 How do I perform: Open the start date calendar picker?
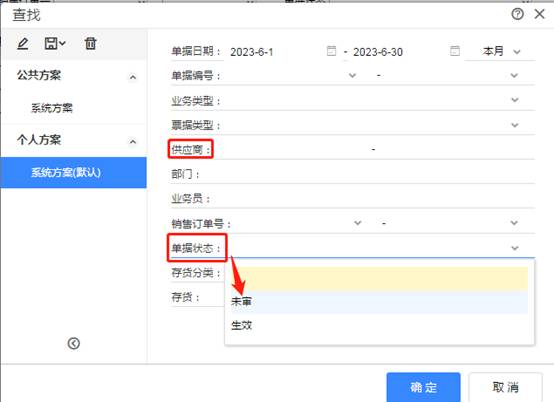[331, 51]
